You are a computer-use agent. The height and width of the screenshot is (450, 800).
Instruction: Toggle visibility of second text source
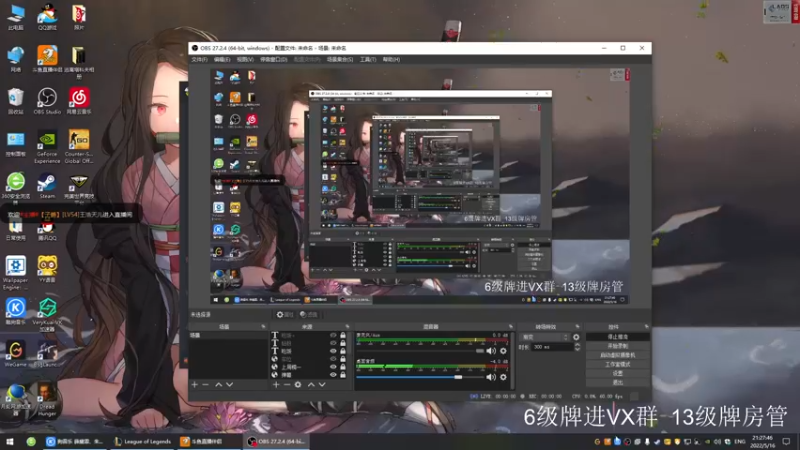click(333, 343)
